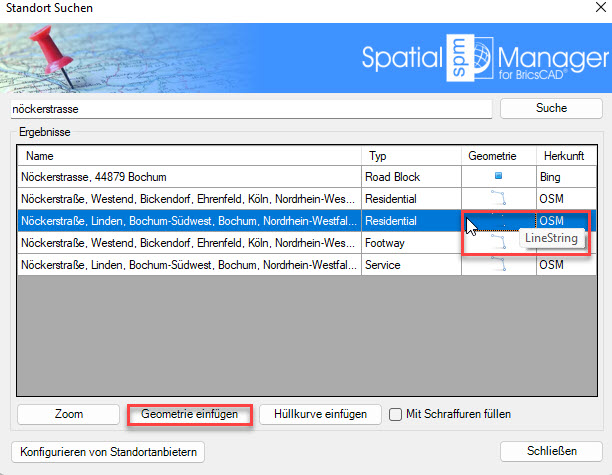612x475 pixels.
Task: Click the linestring icon in the Footway row
Action: (x=498, y=243)
